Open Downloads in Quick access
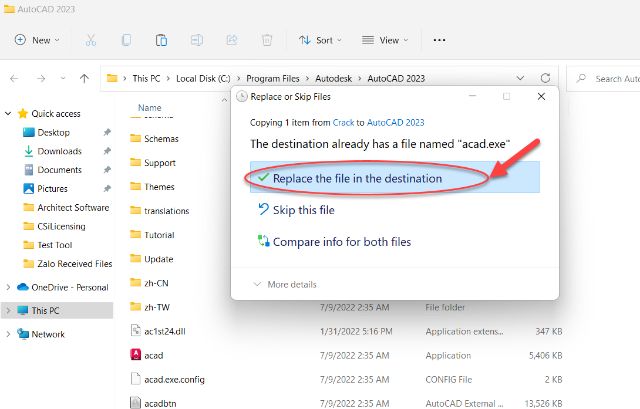The image size is (640, 409). pyautogui.click(x=59, y=151)
